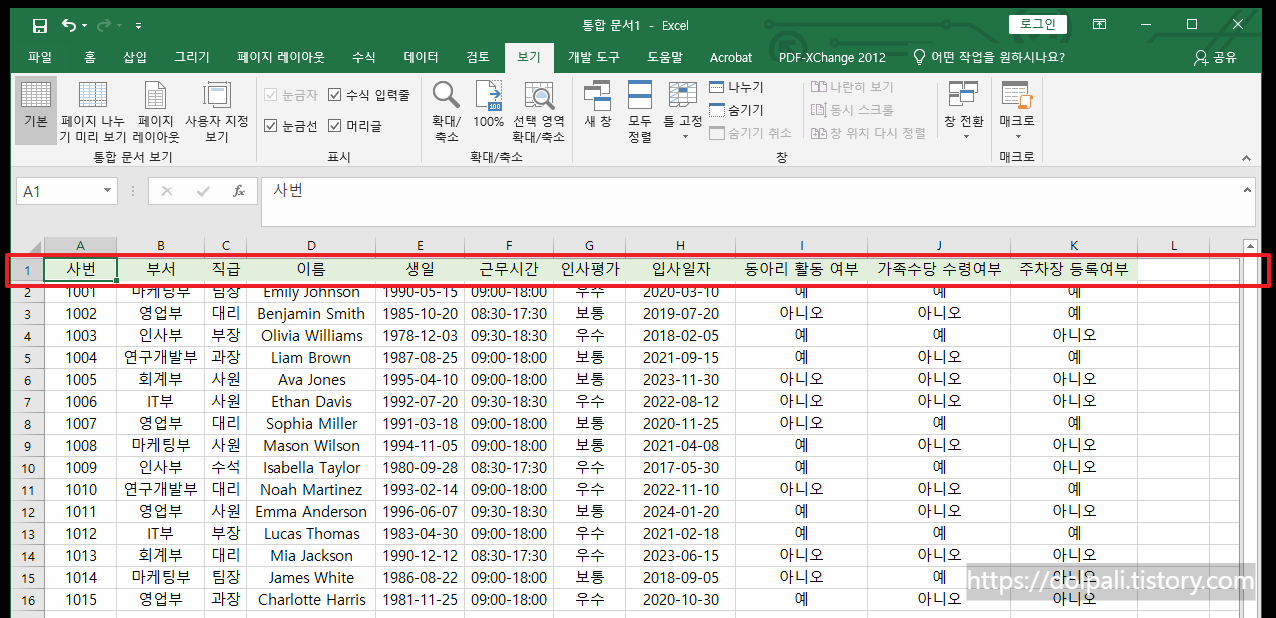Open the Formulas (수식) tab

tap(364, 57)
